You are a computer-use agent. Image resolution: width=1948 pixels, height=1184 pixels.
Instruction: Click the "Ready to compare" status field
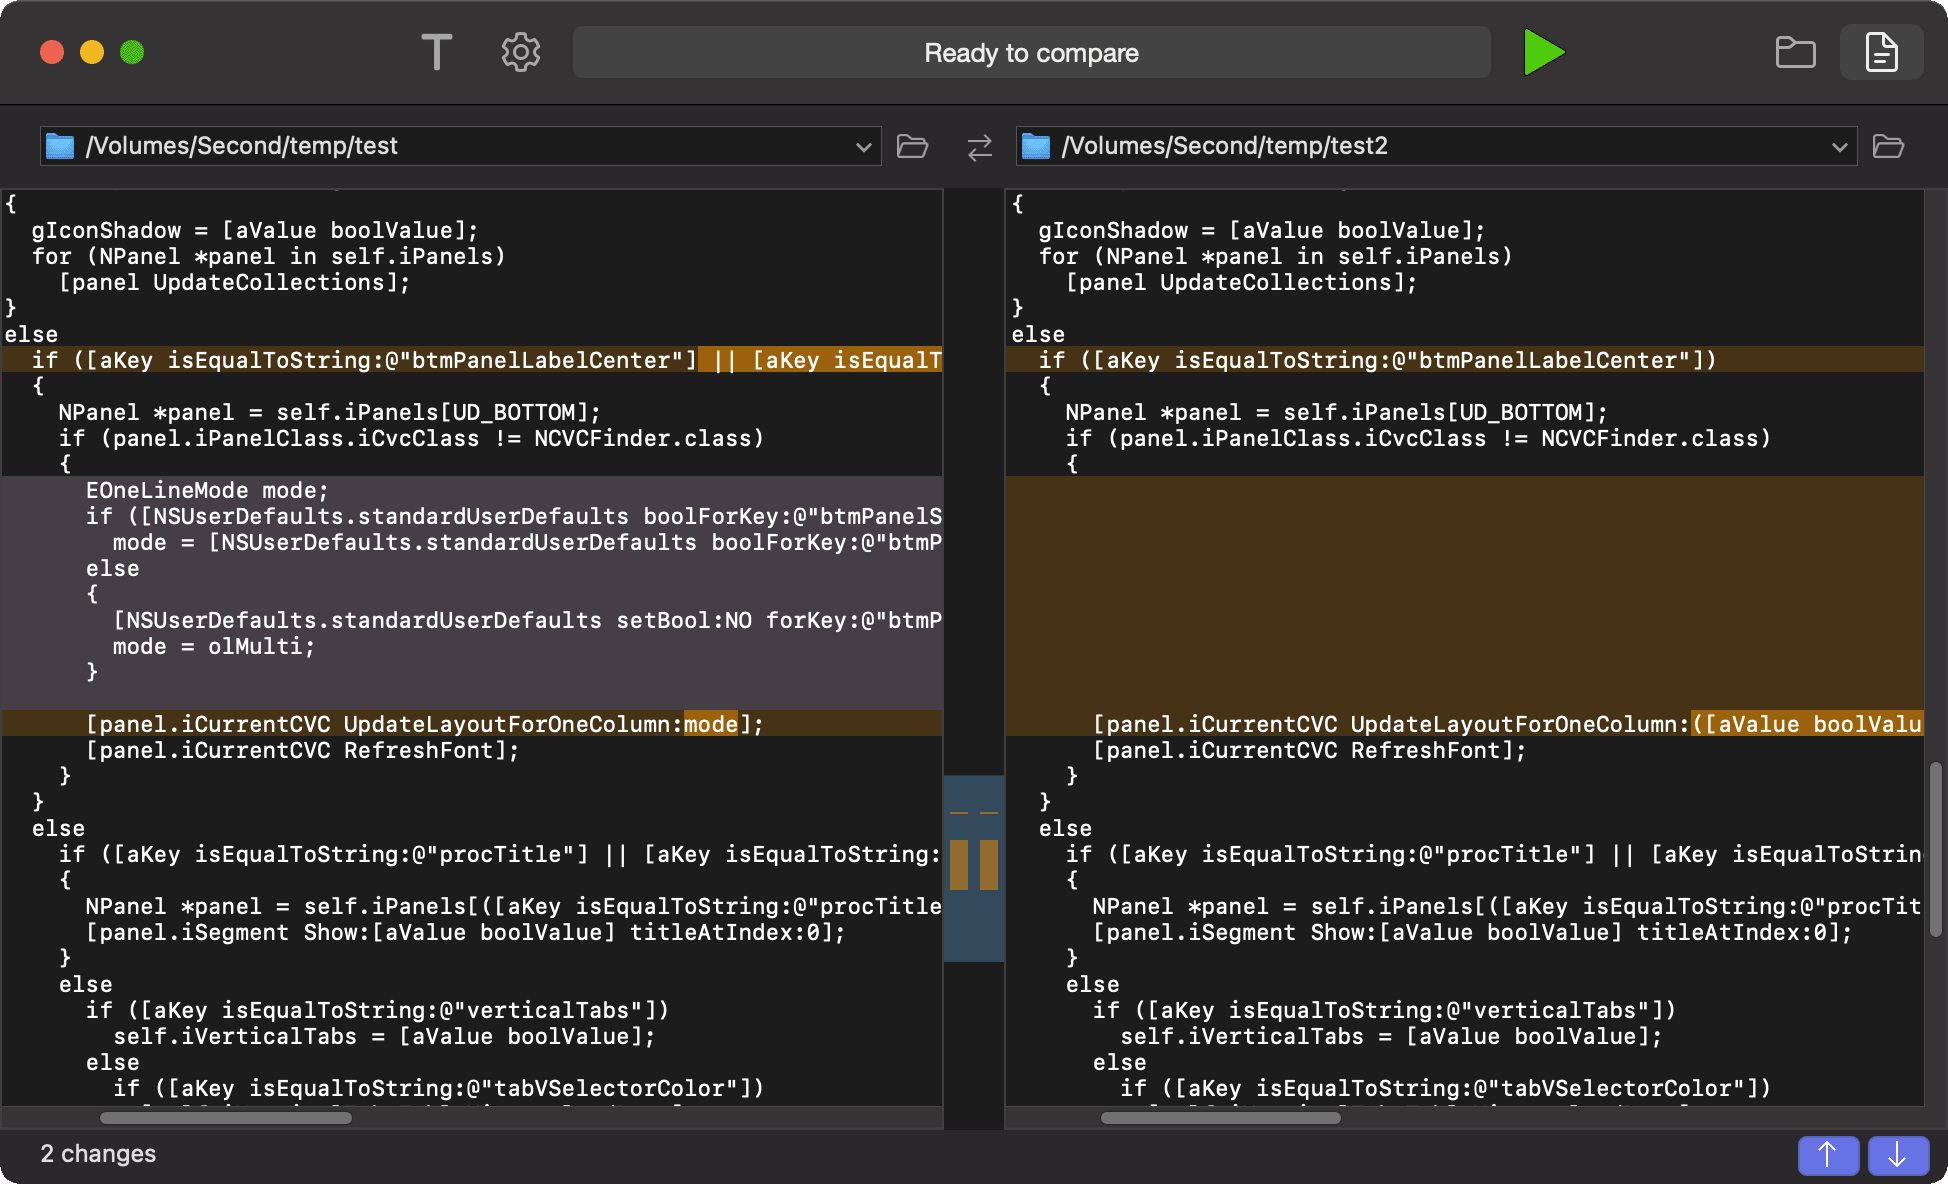pos(1031,52)
